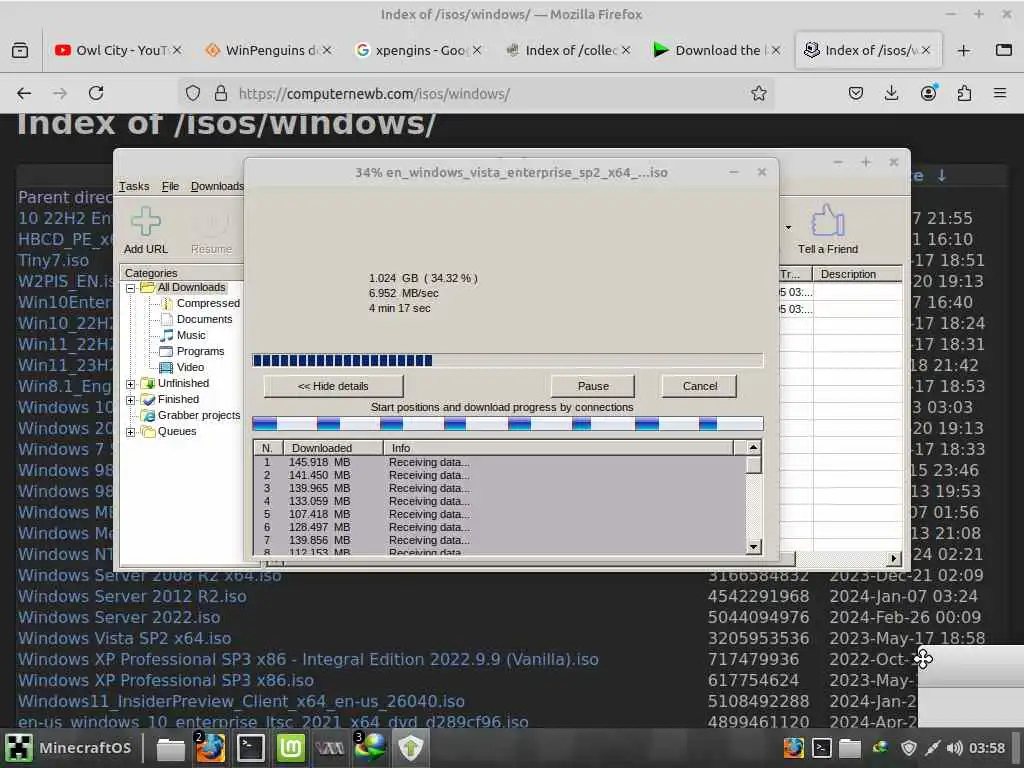
Task: Expand the Unfinished tree node
Action: pyautogui.click(x=131, y=384)
